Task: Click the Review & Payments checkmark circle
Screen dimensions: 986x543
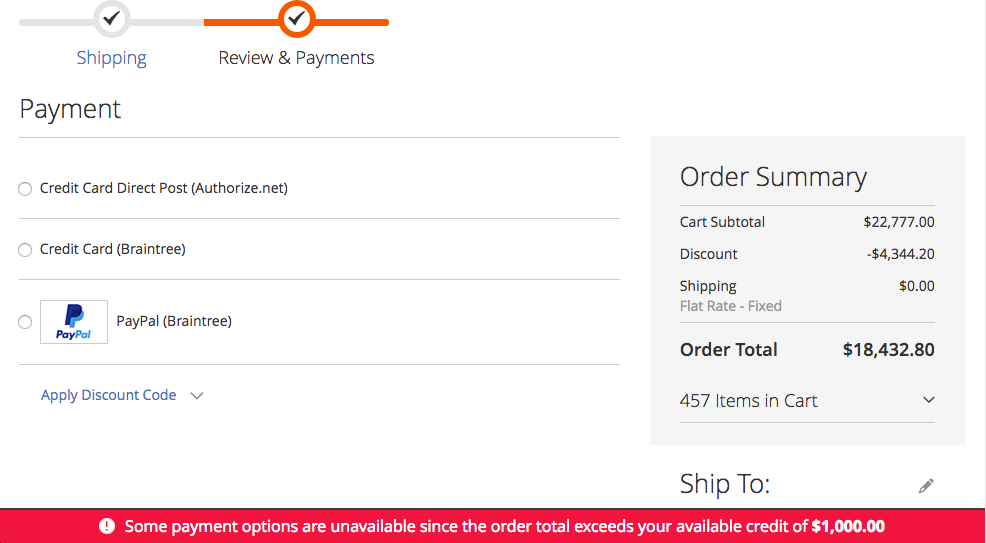Action: pos(297,19)
